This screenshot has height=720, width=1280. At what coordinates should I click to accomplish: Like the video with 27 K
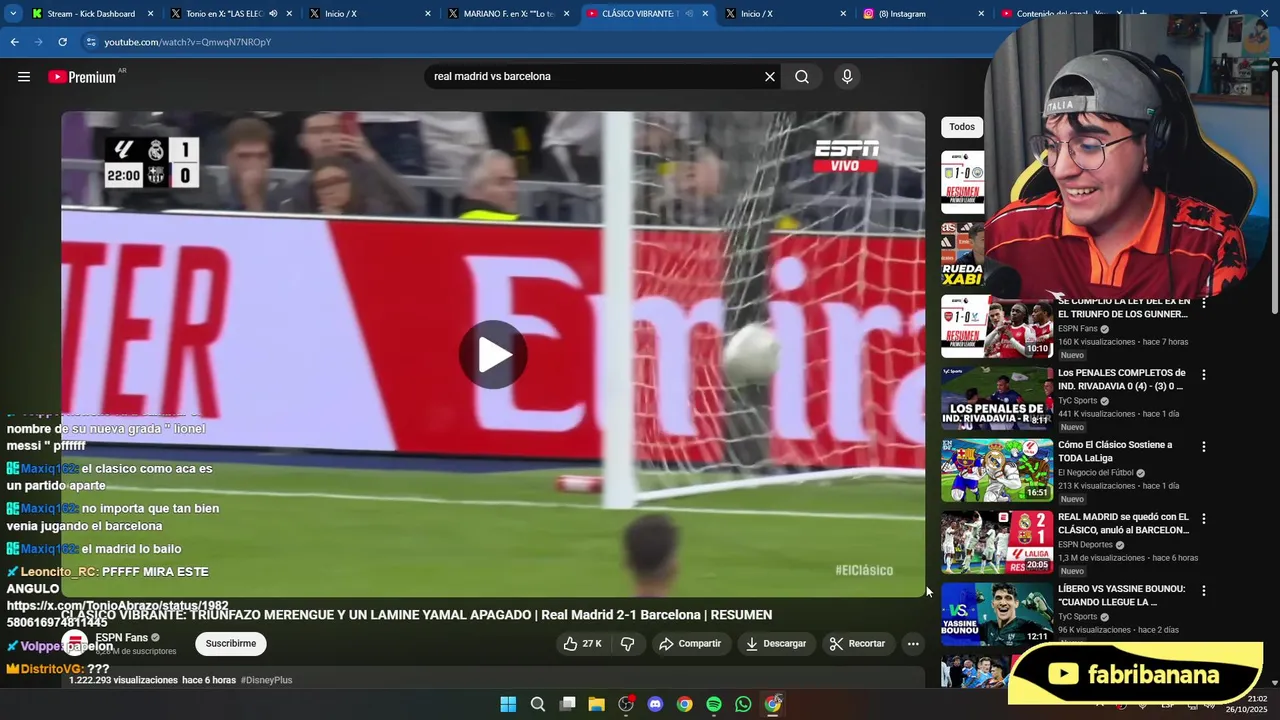pyautogui.click(x=582, y=644)
